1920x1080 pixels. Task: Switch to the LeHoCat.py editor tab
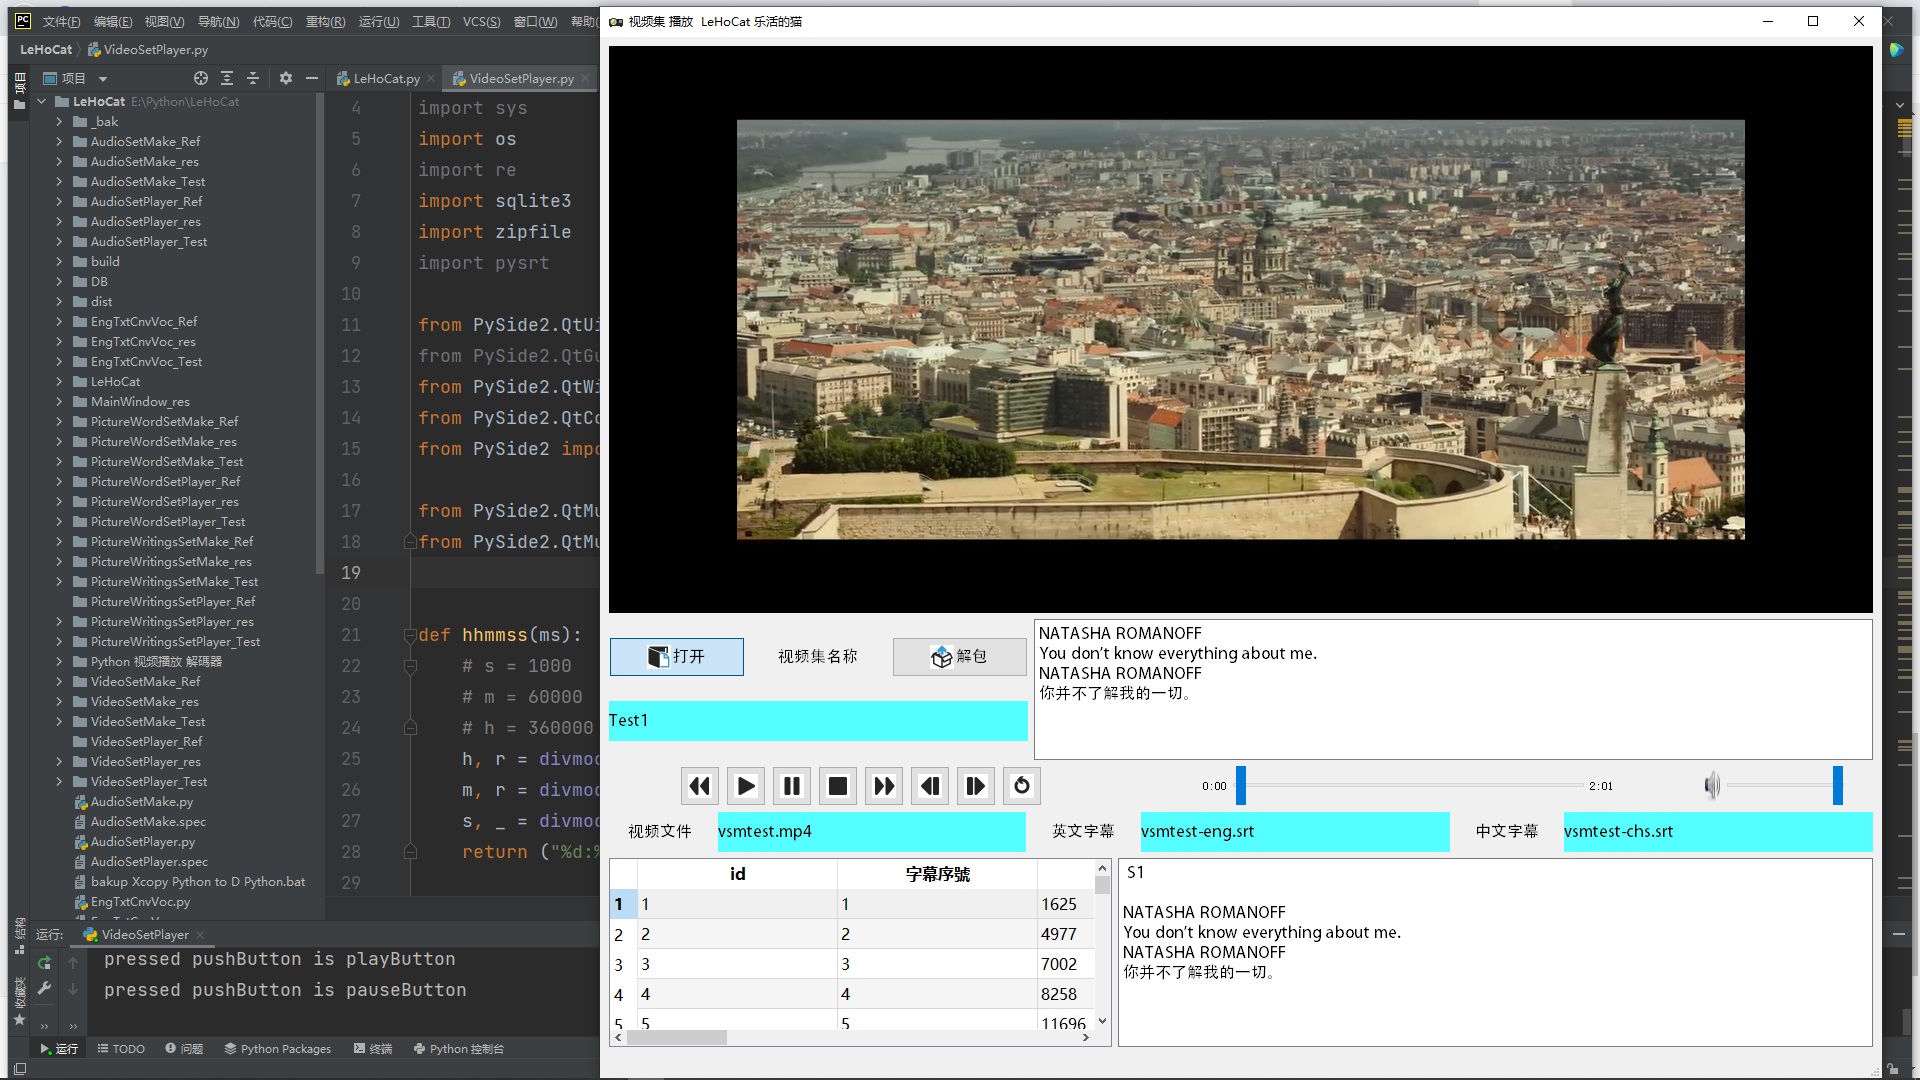coord(385,78)
